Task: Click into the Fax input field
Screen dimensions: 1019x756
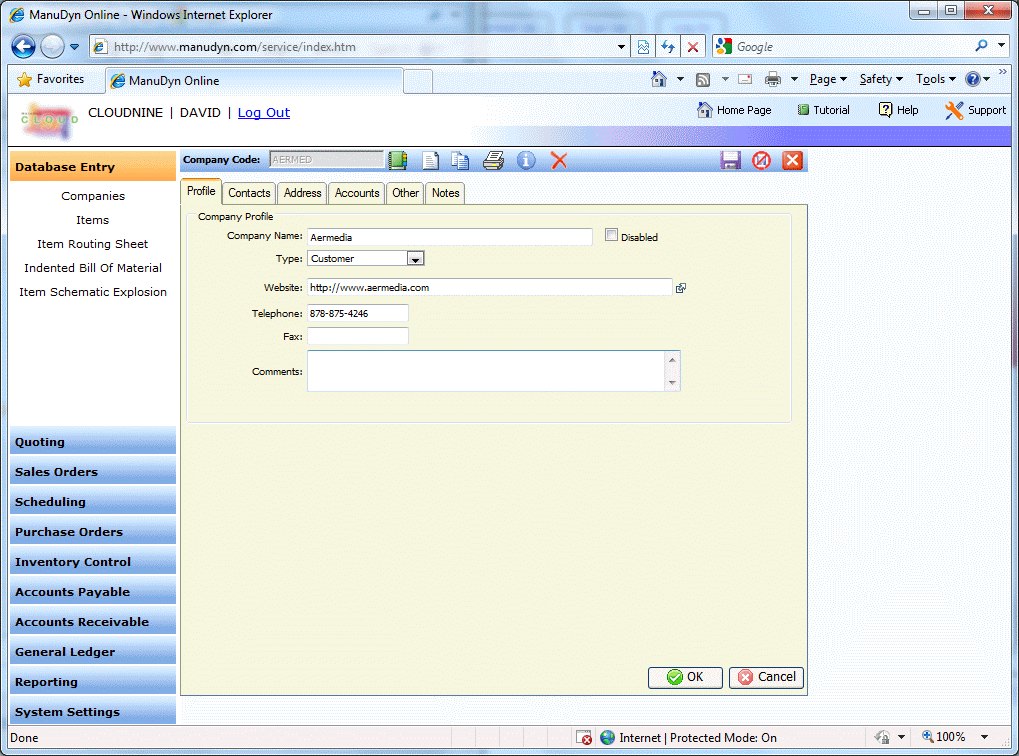Action: click(x=357, y=337)
